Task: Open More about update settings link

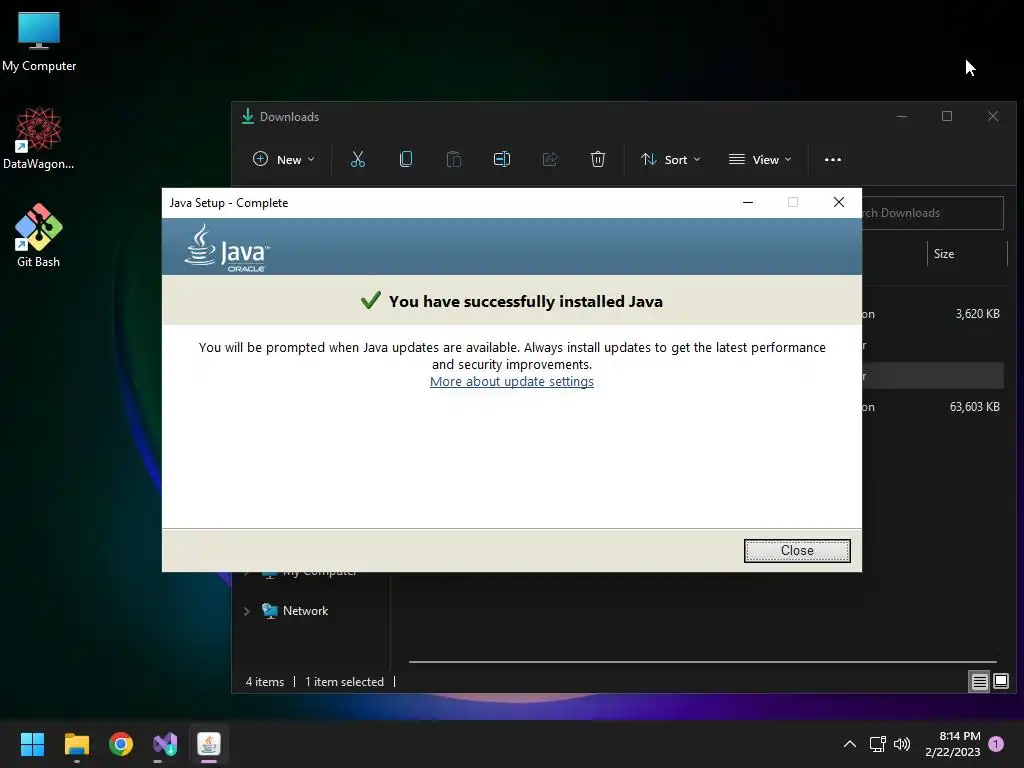Action: point(511,381)
